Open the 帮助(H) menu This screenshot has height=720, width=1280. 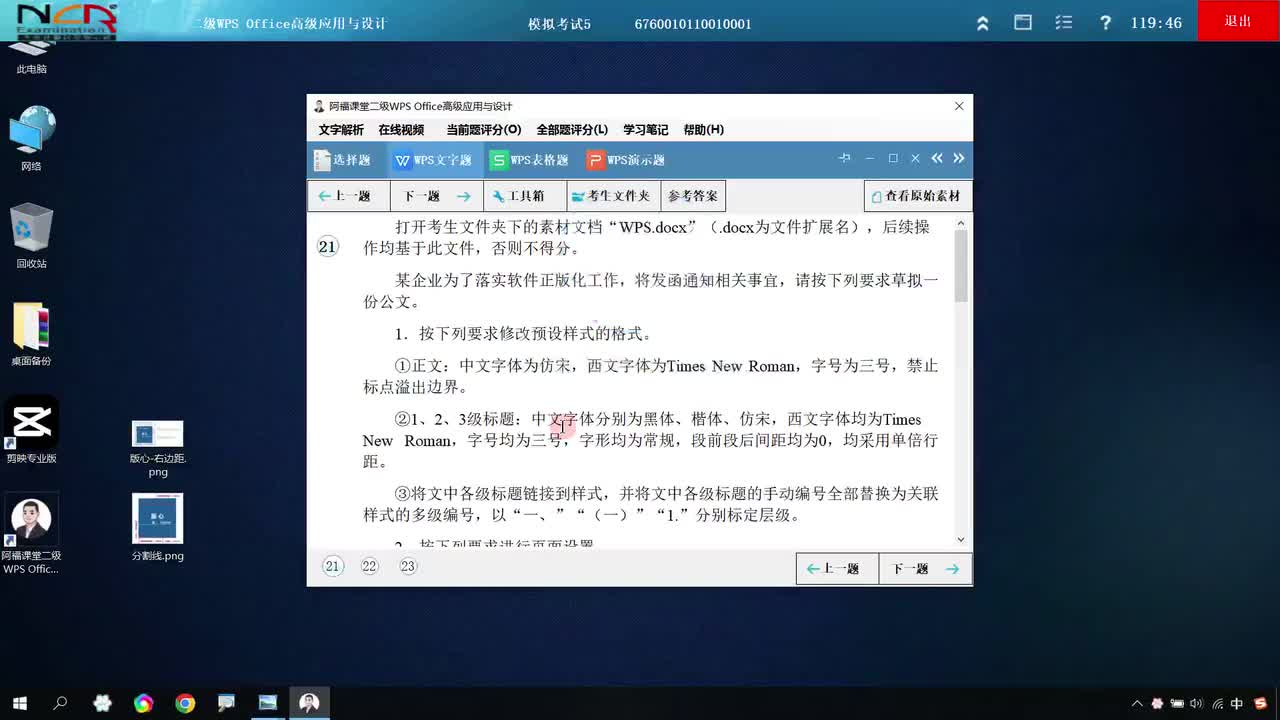tap(704, 130)
